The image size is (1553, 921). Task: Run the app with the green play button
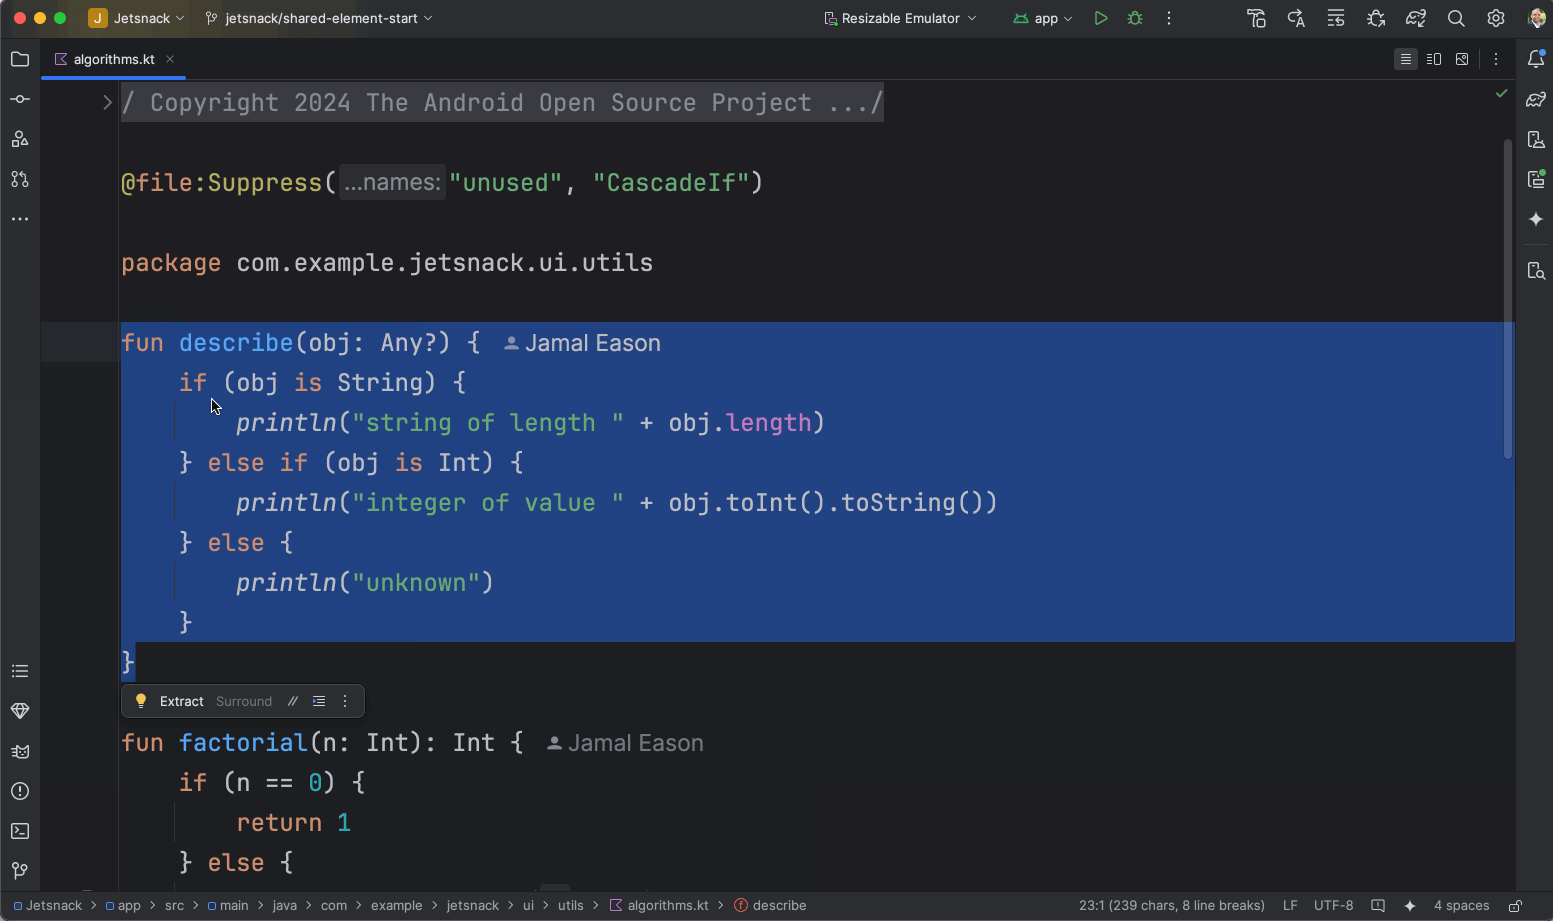(1101, 18)
